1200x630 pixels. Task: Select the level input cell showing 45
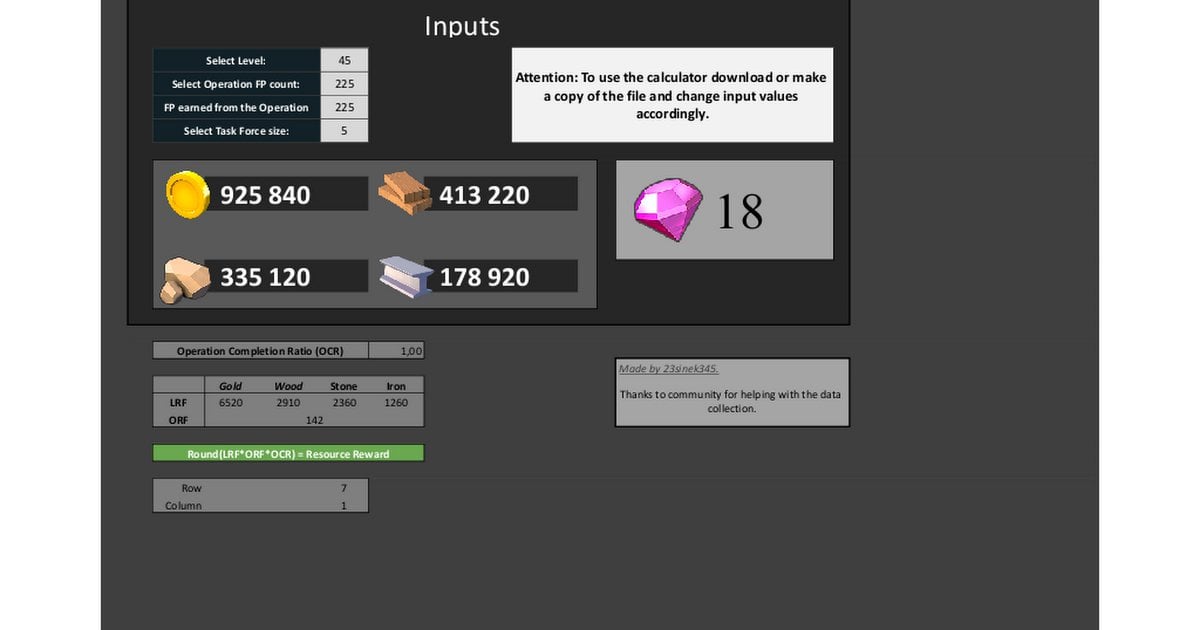[344, 60]
